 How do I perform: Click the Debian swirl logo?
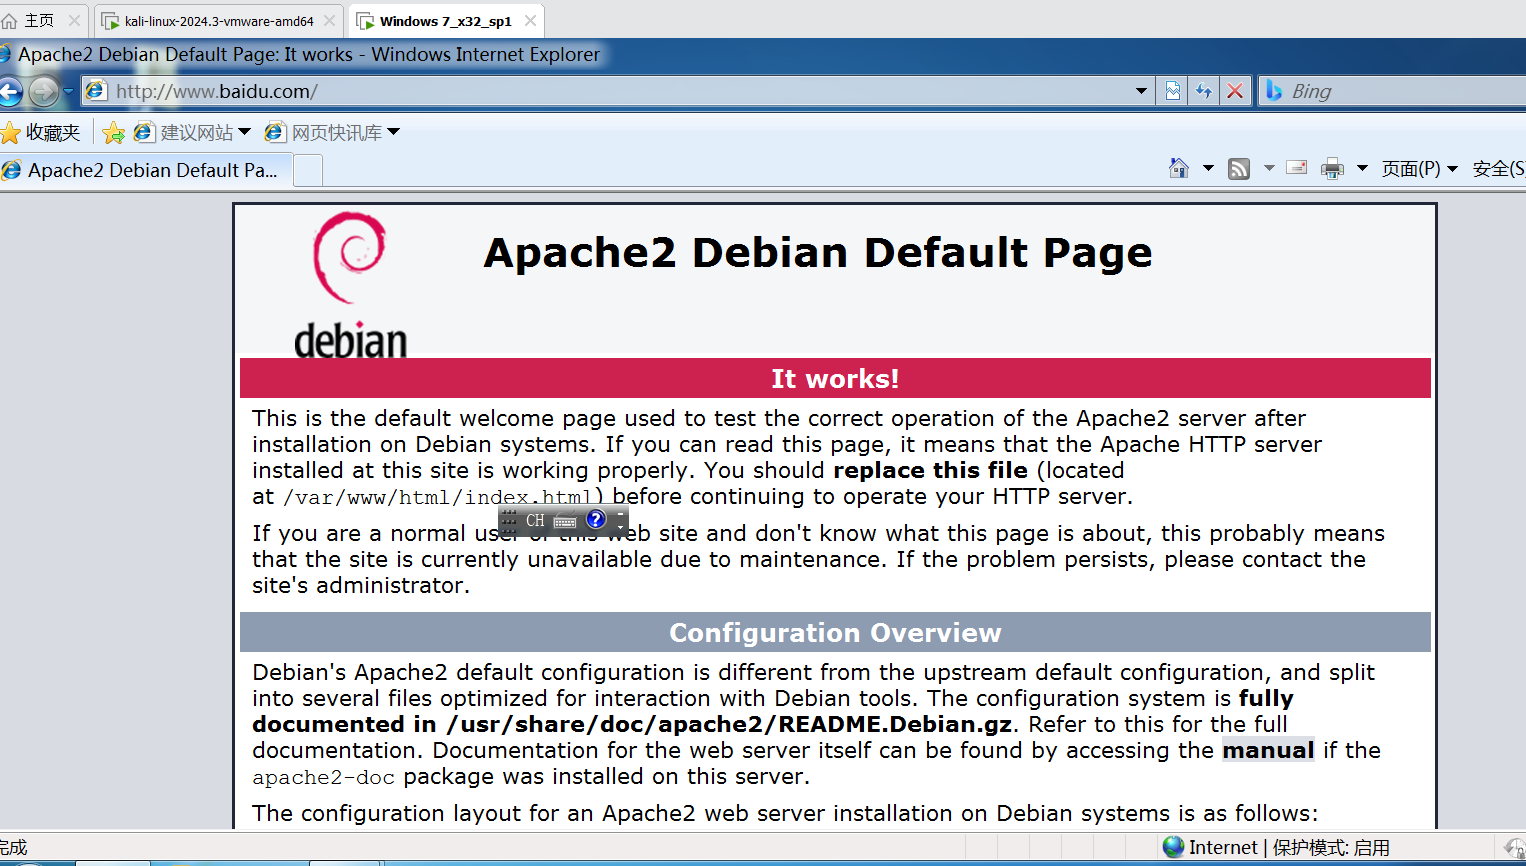(349, 258)
